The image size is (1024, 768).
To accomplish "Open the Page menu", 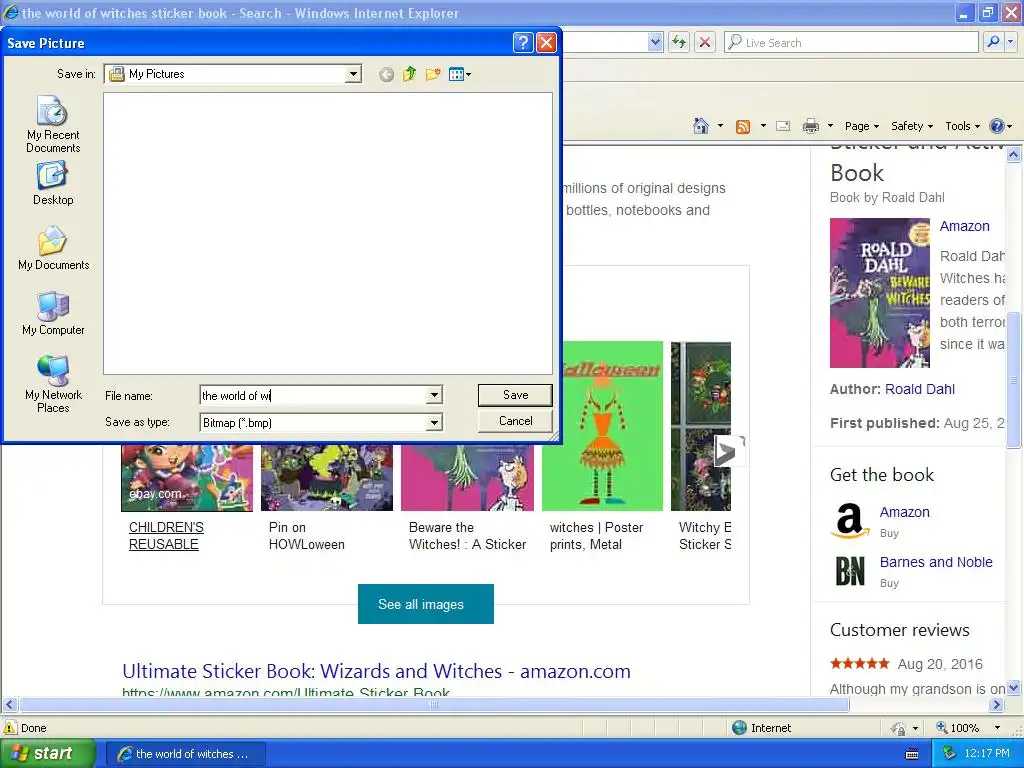I will [861, 126].
